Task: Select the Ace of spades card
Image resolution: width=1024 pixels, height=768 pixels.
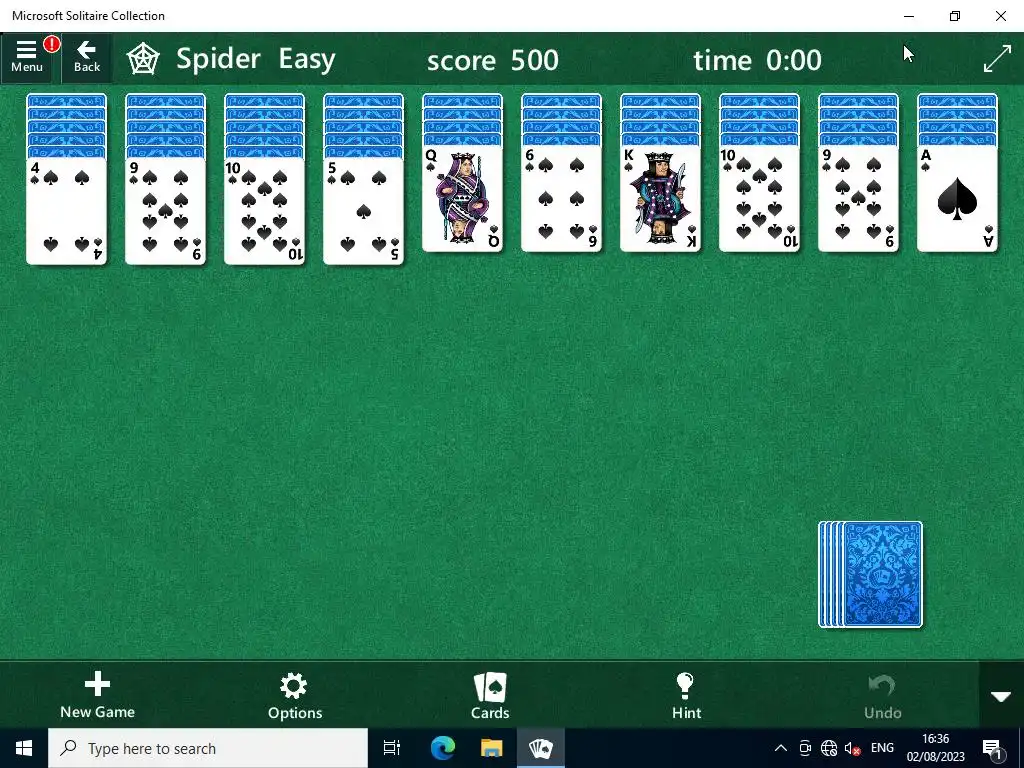Action: (957, 199)
